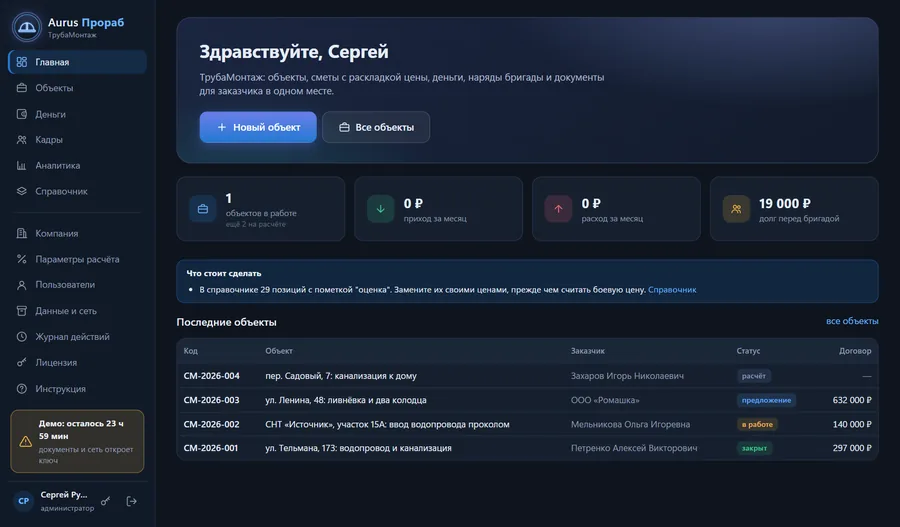900x527 pixels.
Task: Click the Статус column header
Action: 748,351
